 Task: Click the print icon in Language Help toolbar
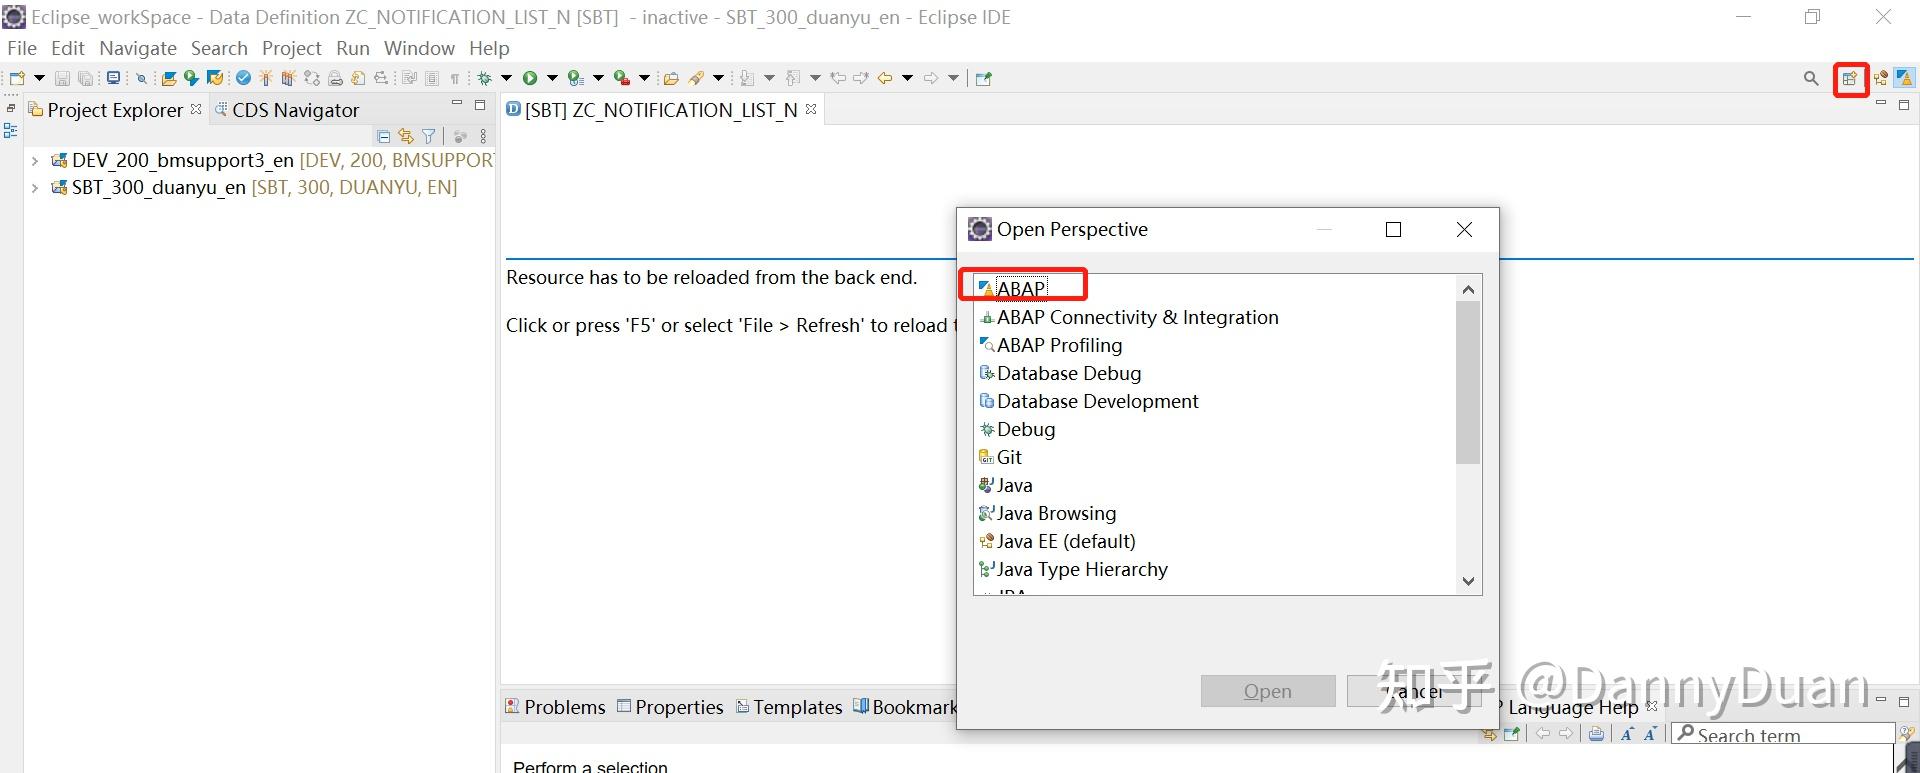[1596, 734]
